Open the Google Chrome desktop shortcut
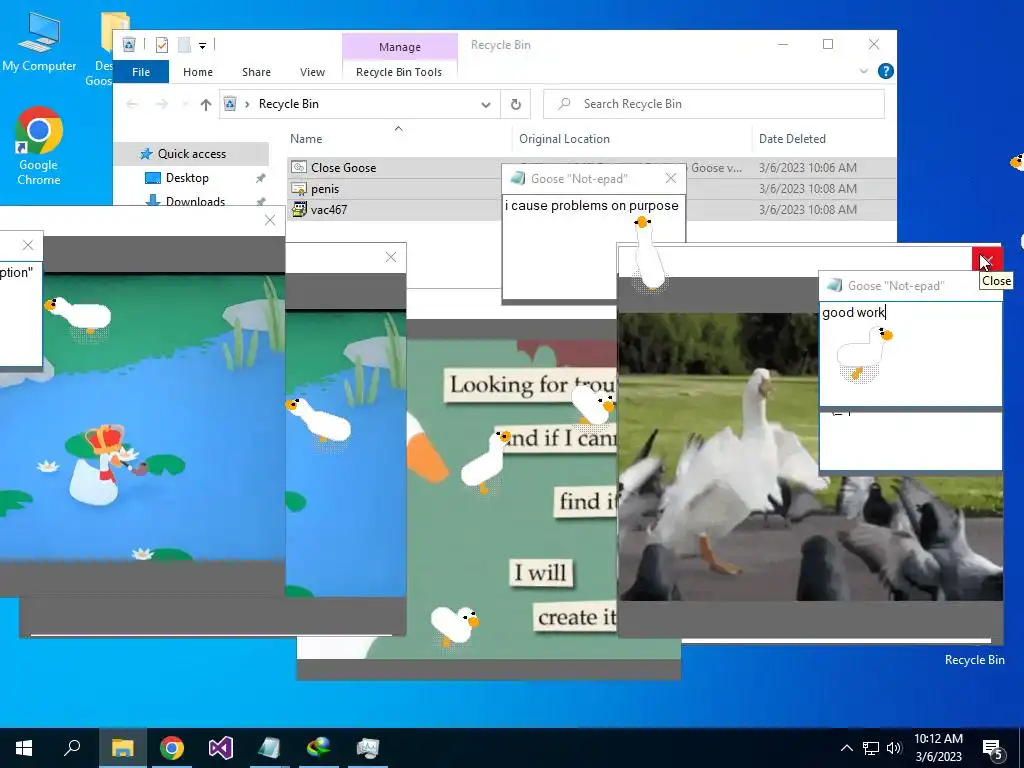This screenshot has height=768, width=1024. (x=39, y=146)
